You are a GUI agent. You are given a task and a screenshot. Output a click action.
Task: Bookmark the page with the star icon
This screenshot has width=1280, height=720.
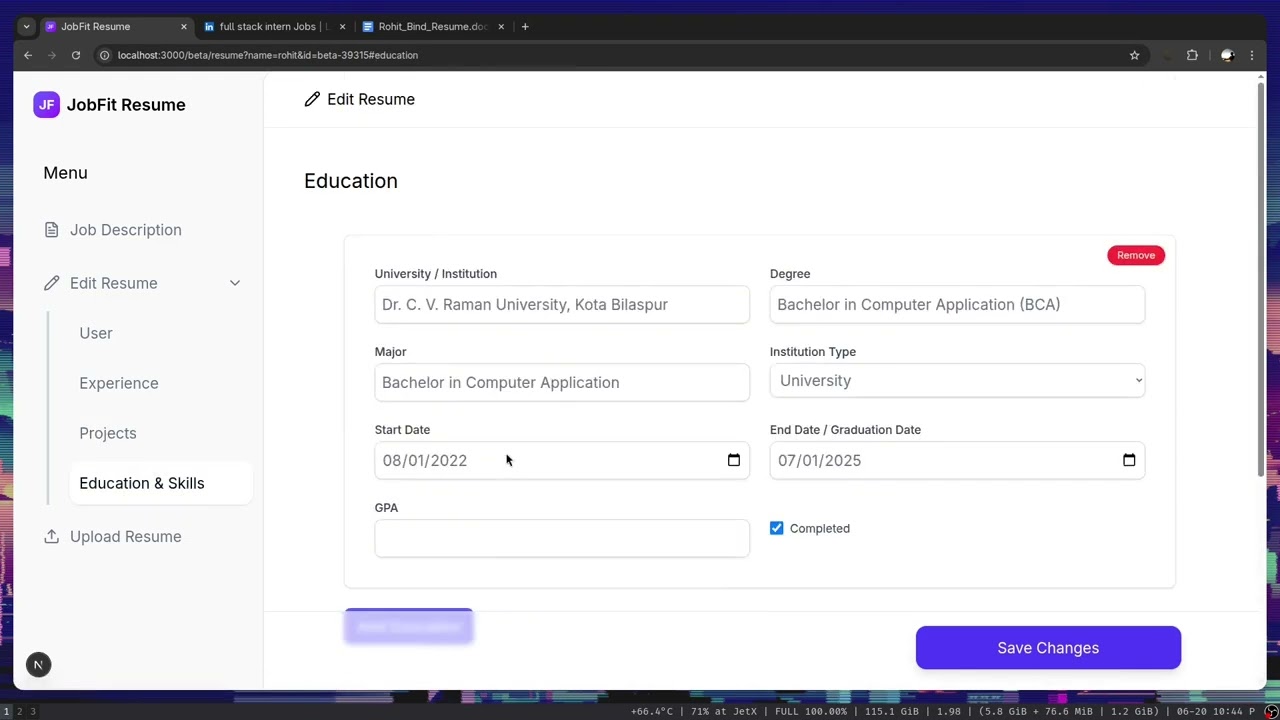1134,55
